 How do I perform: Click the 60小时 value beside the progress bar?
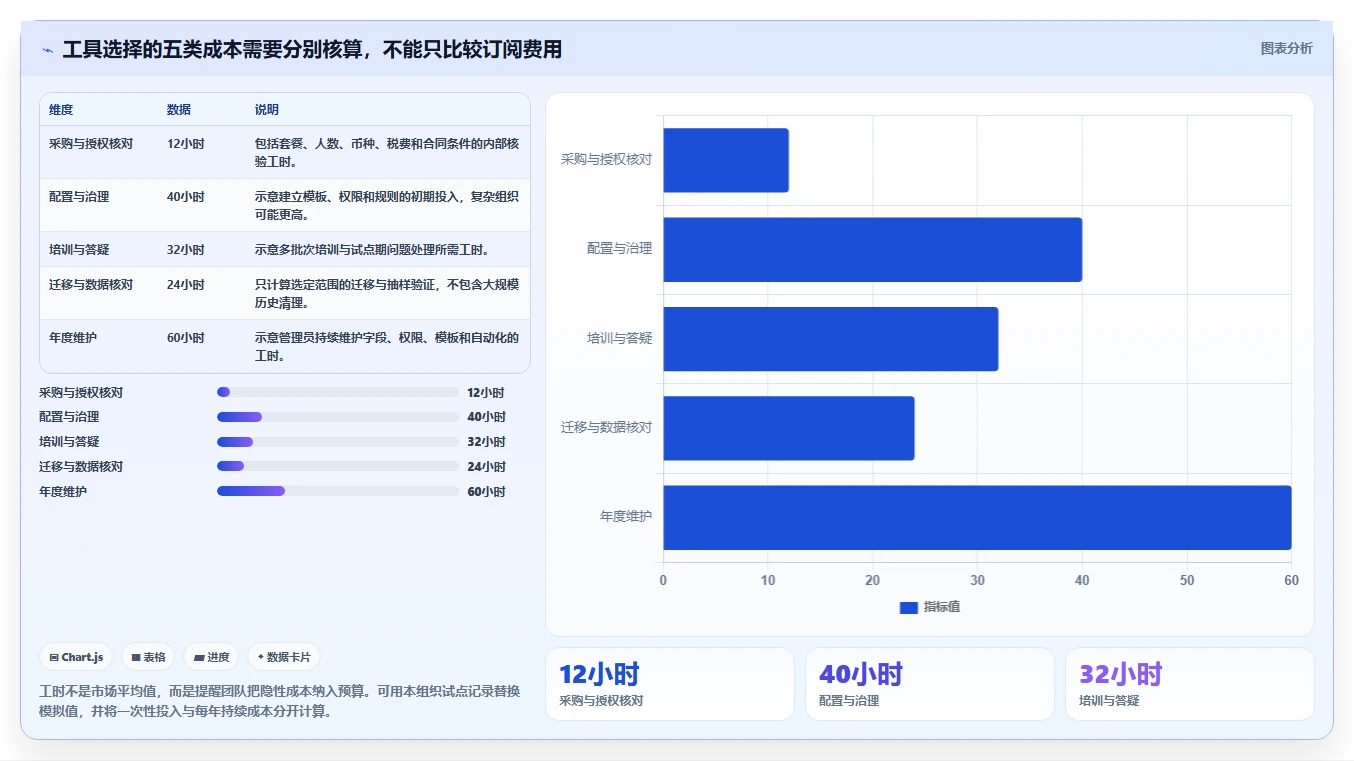click(x=486, y=492)
